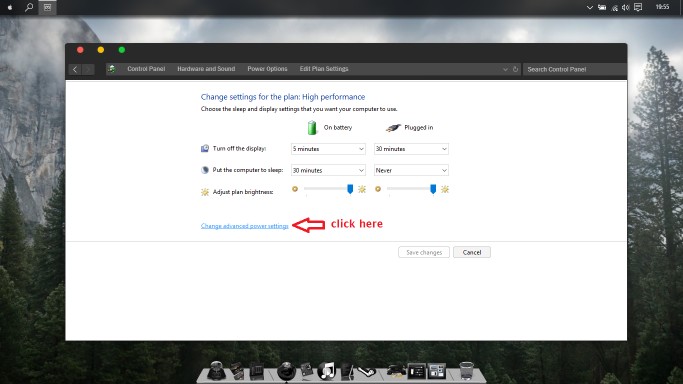Adjust Plugged in brightness slider

click(433, 189)
